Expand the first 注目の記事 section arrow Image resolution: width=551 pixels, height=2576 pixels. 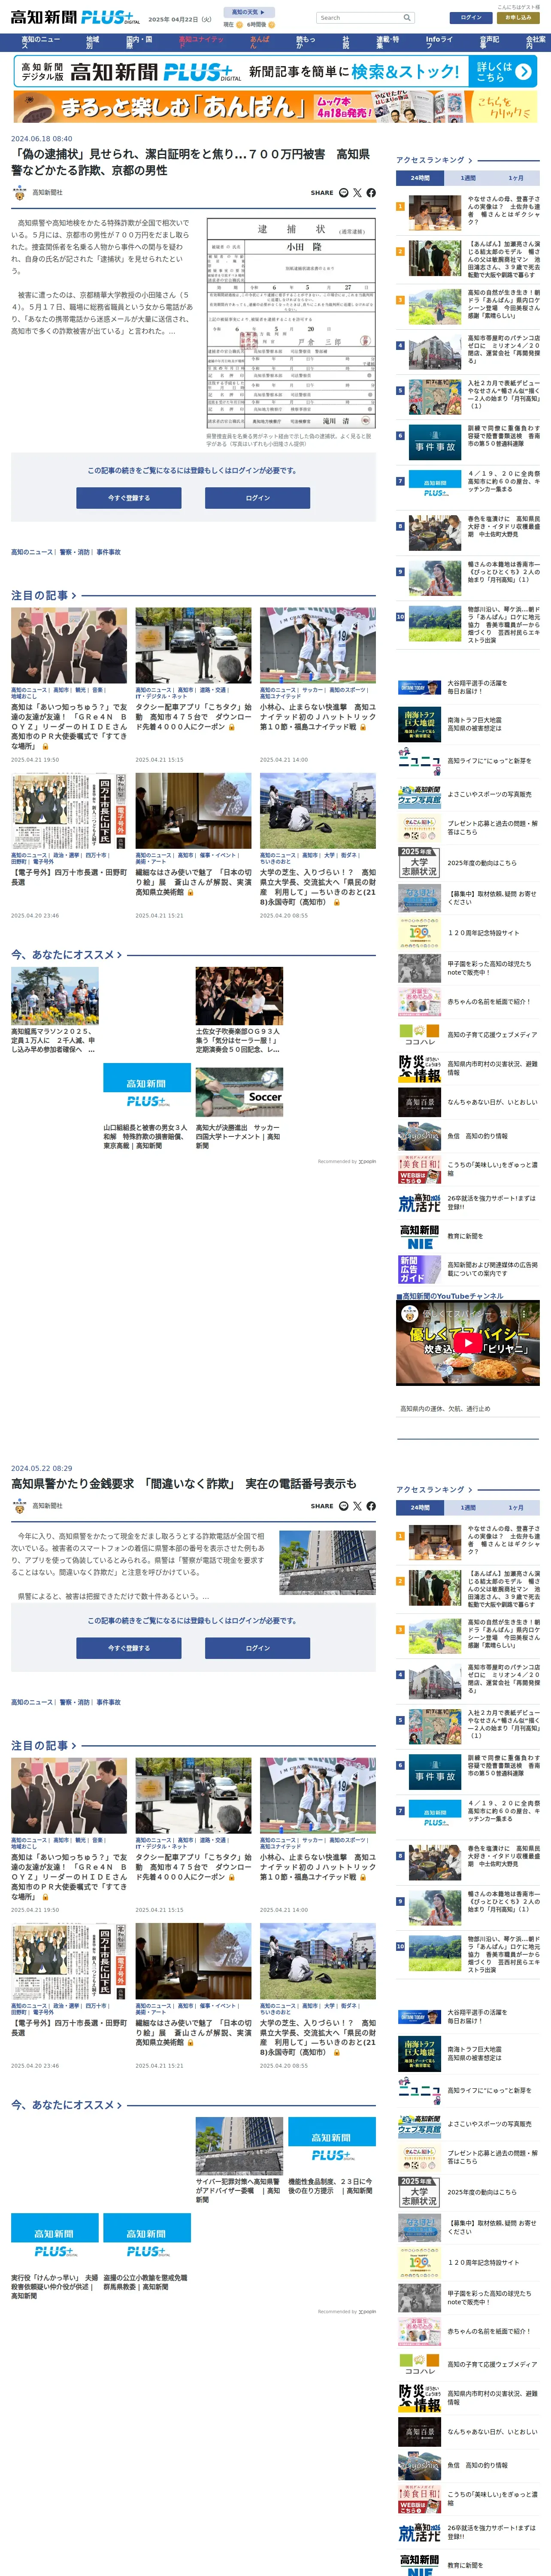[74, 595]
